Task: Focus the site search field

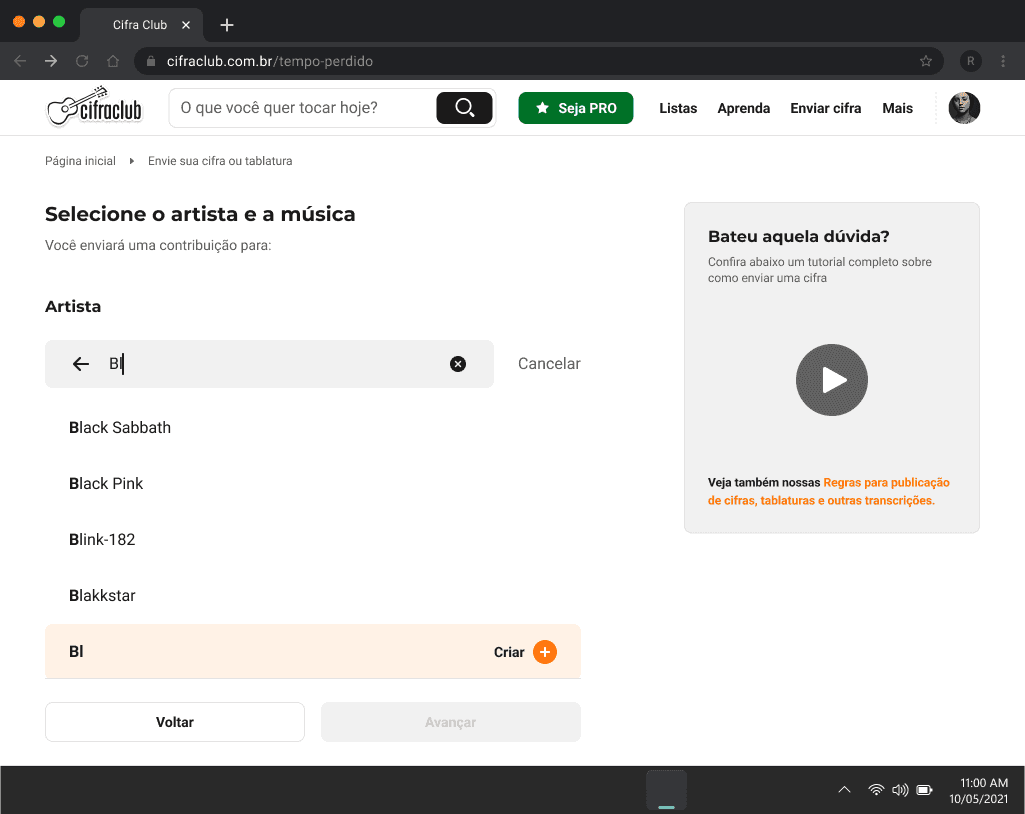Action: (x=303, y=108)
